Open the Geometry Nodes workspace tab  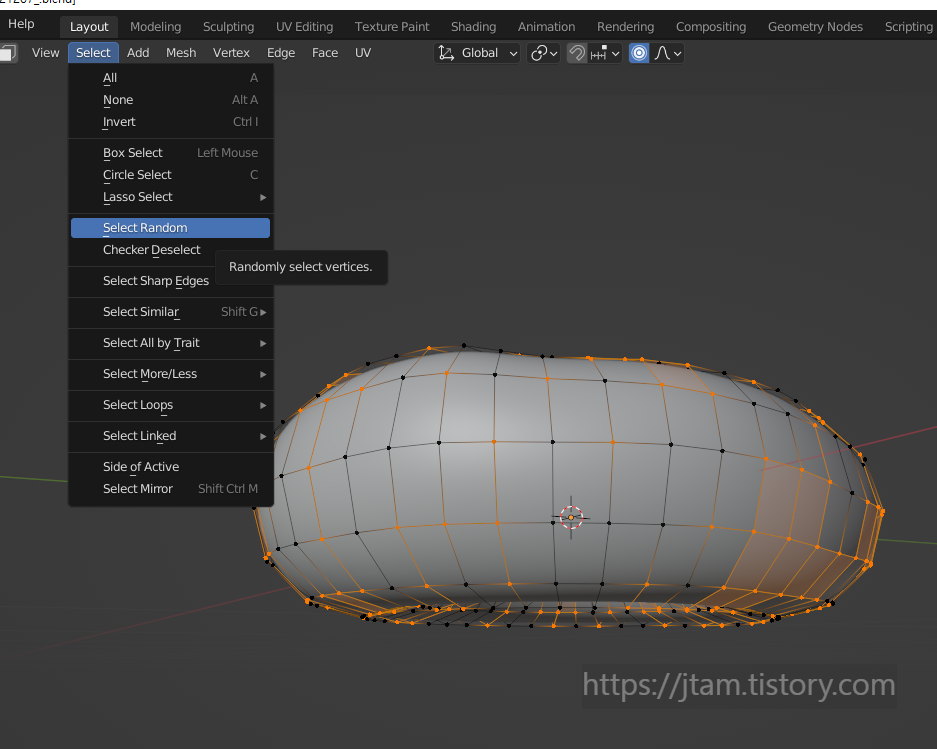(815, 27)
